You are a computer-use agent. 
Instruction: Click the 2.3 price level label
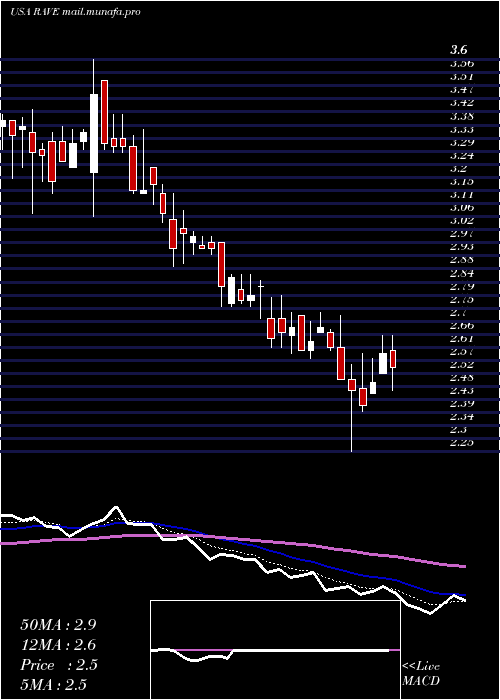(458, 429)
